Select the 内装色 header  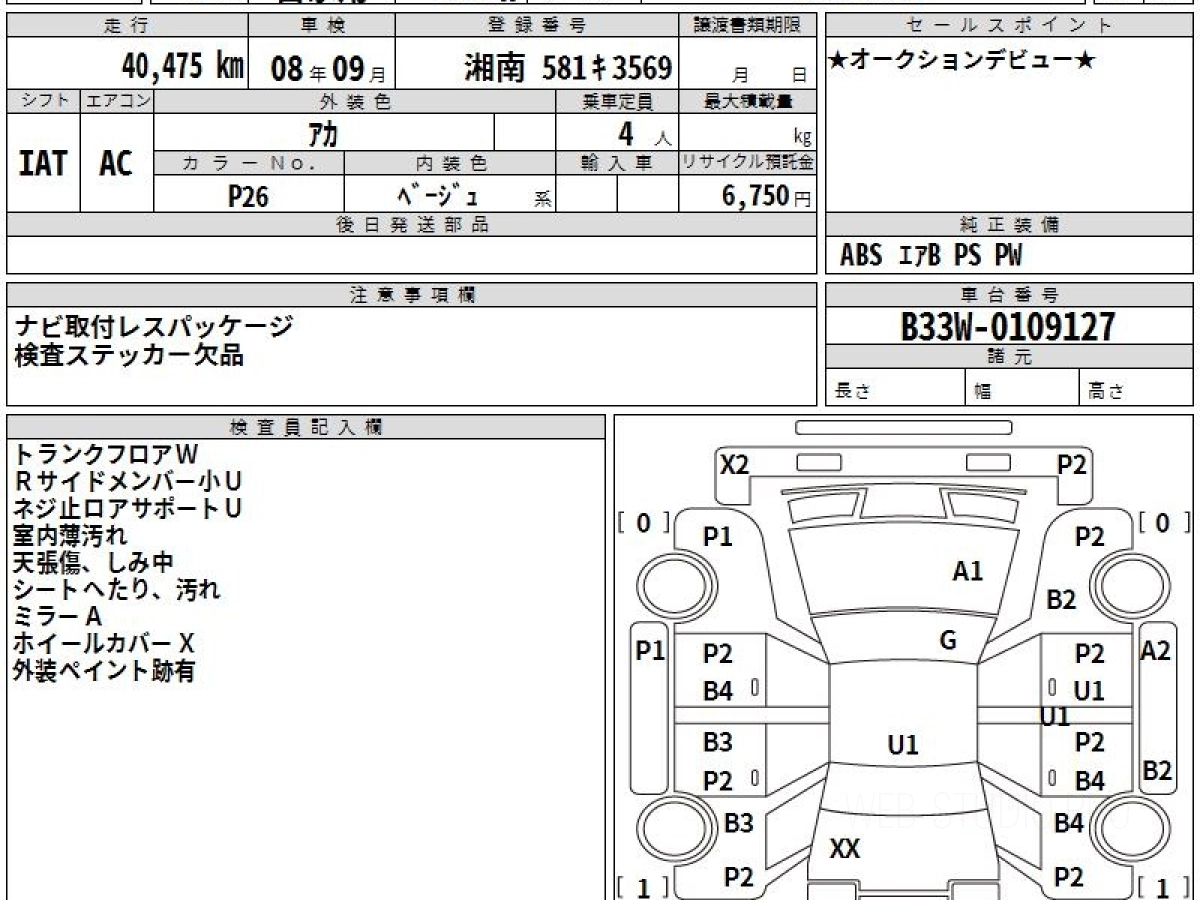[450, 163]
